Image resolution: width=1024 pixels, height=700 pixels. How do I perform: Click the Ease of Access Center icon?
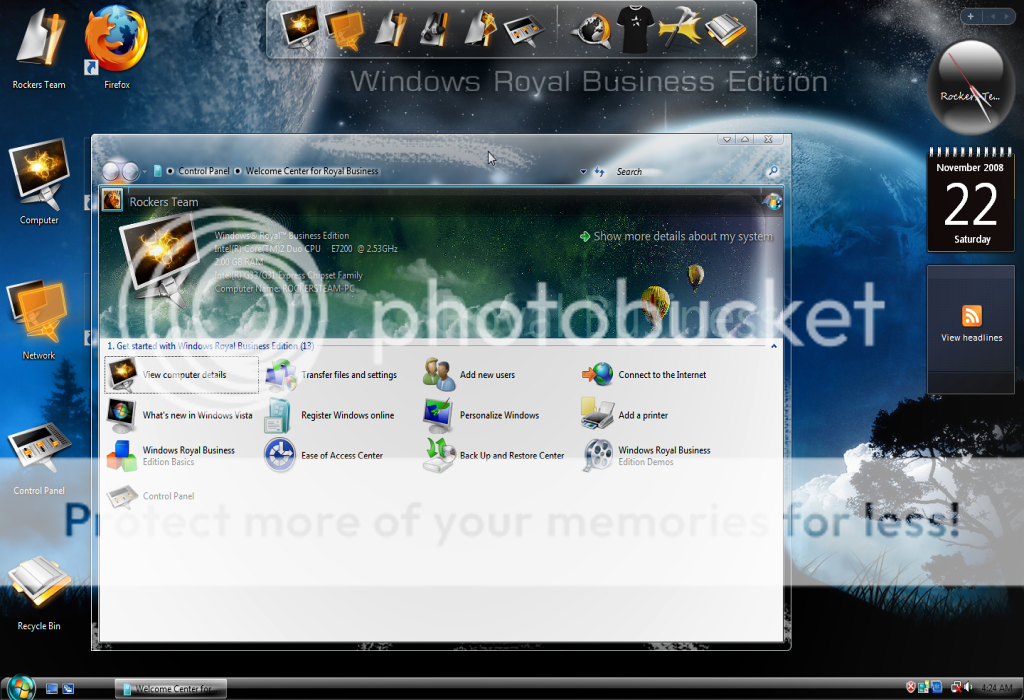pos(280,454)
